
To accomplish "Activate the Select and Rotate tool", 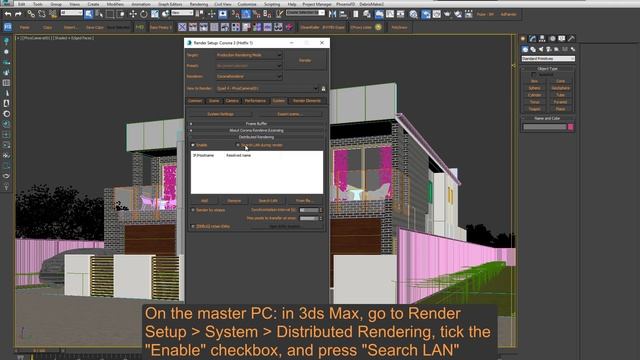I will point(144,14).
